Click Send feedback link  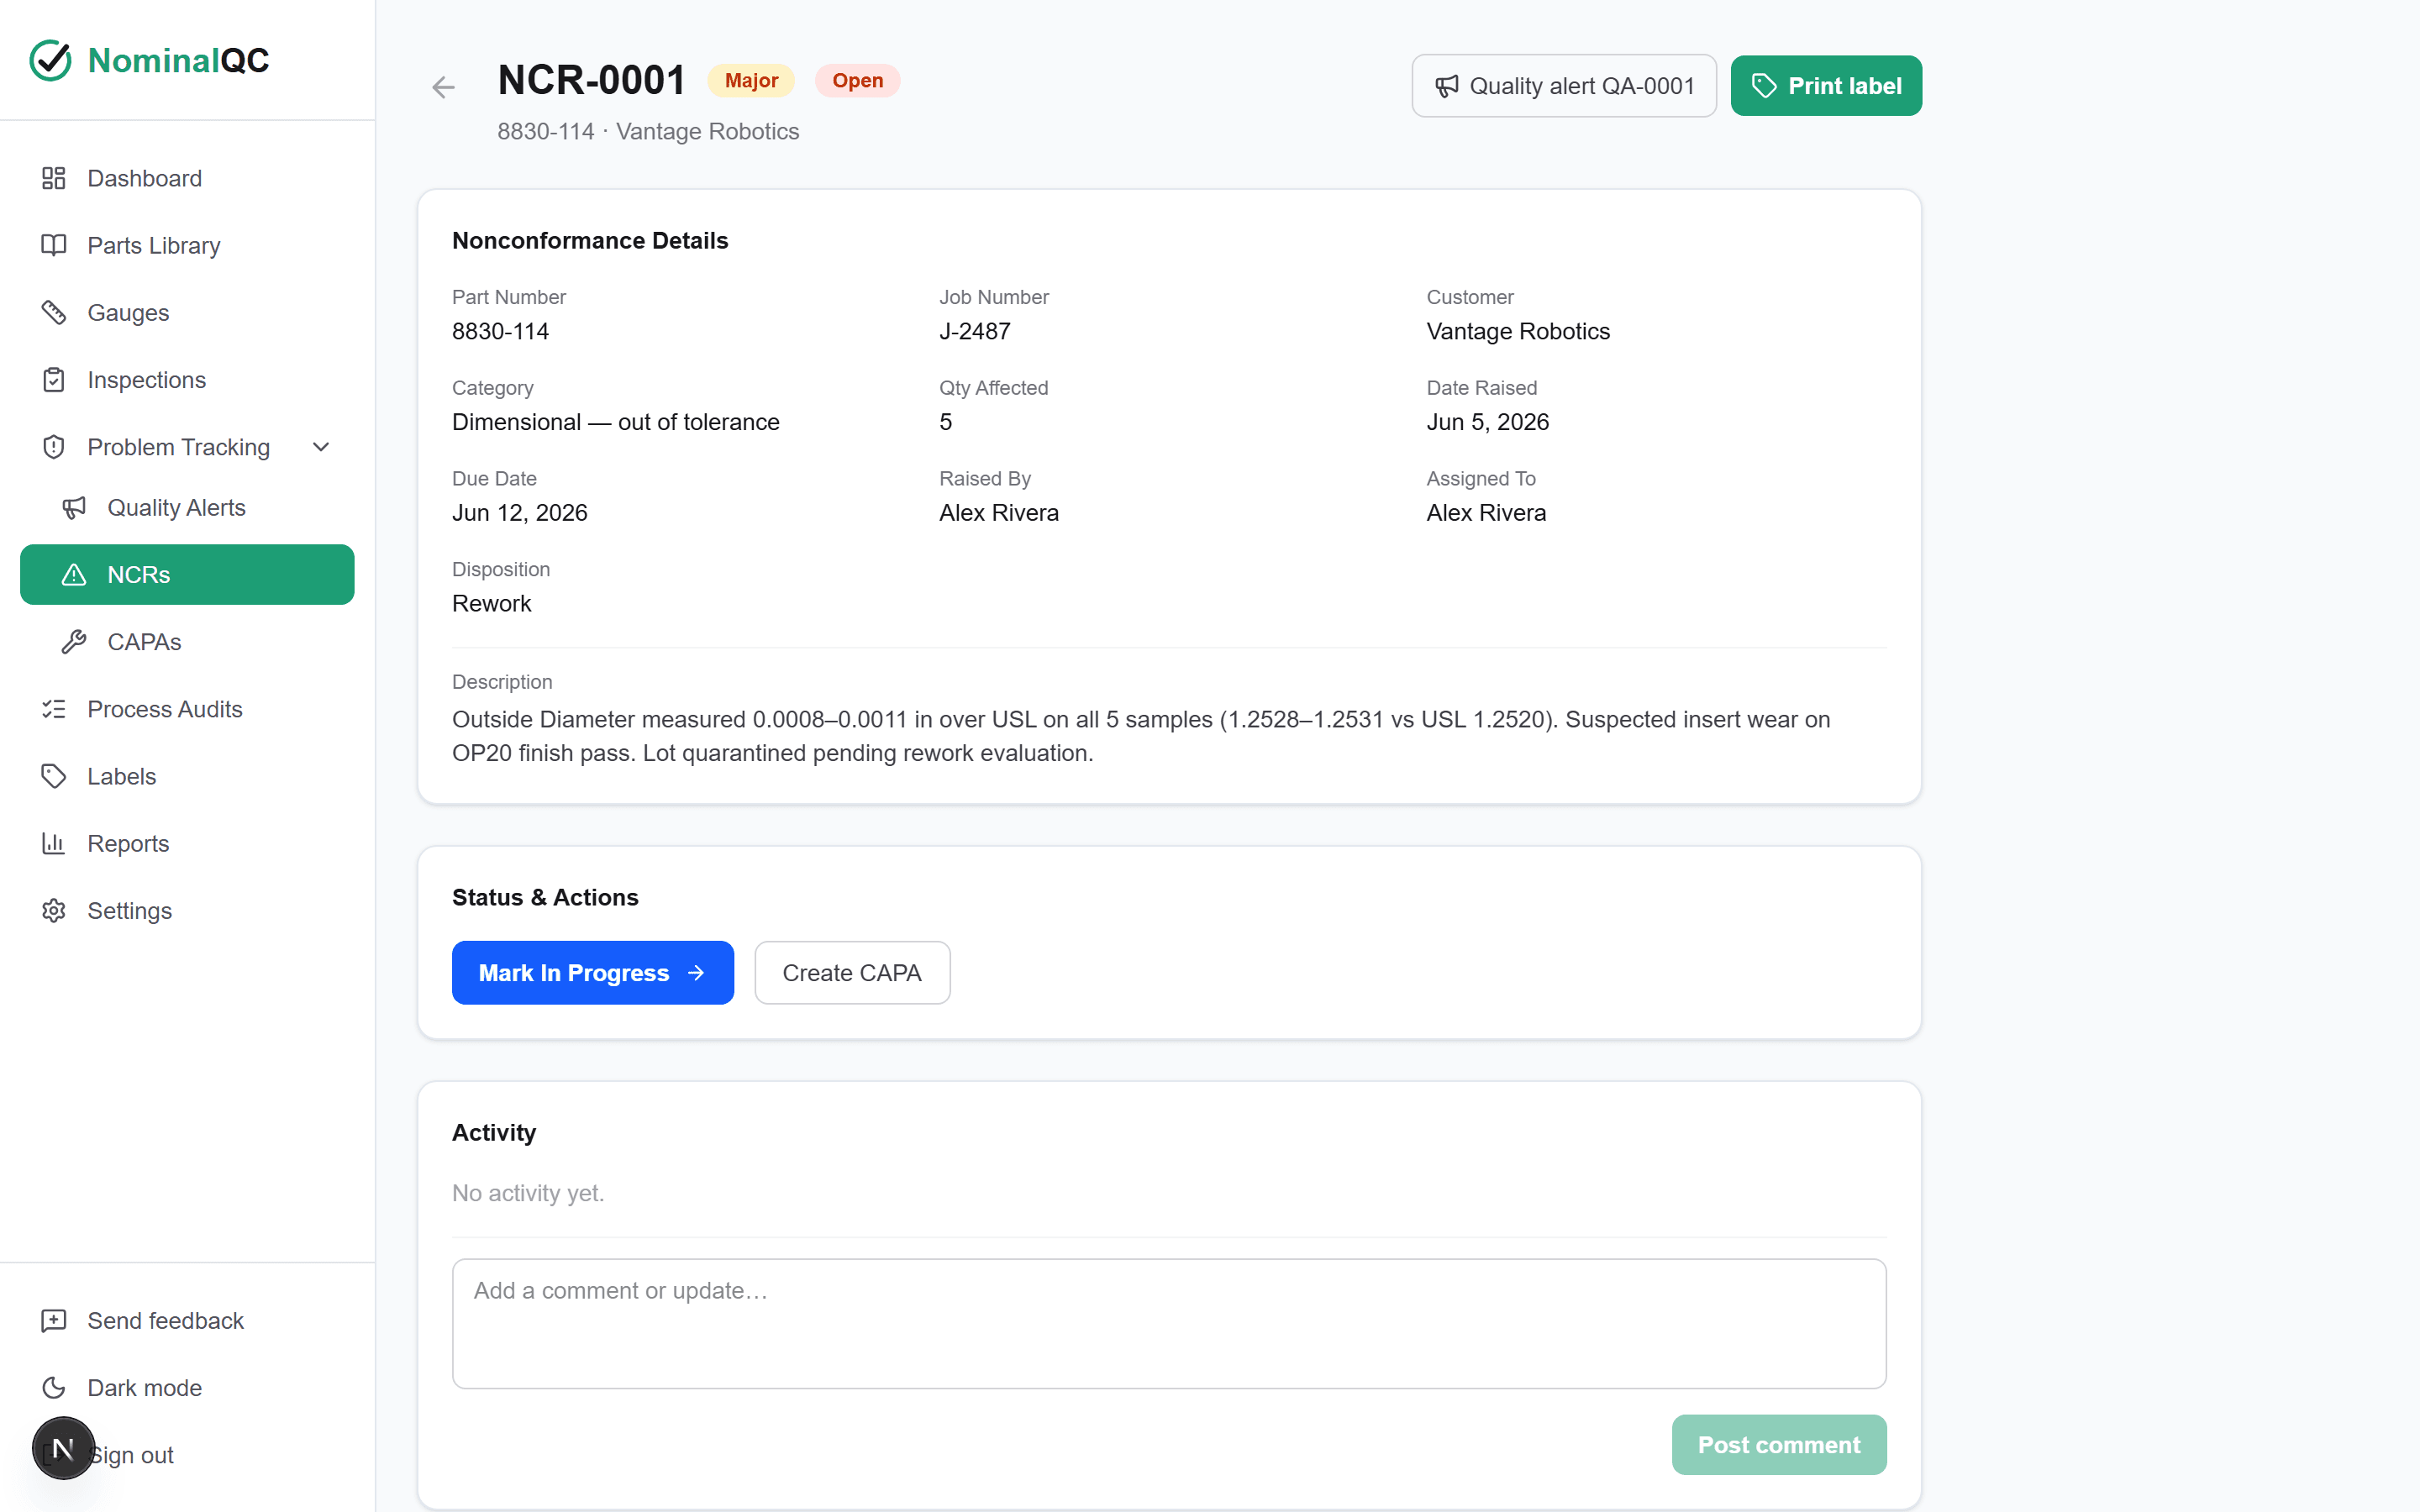187,1321
